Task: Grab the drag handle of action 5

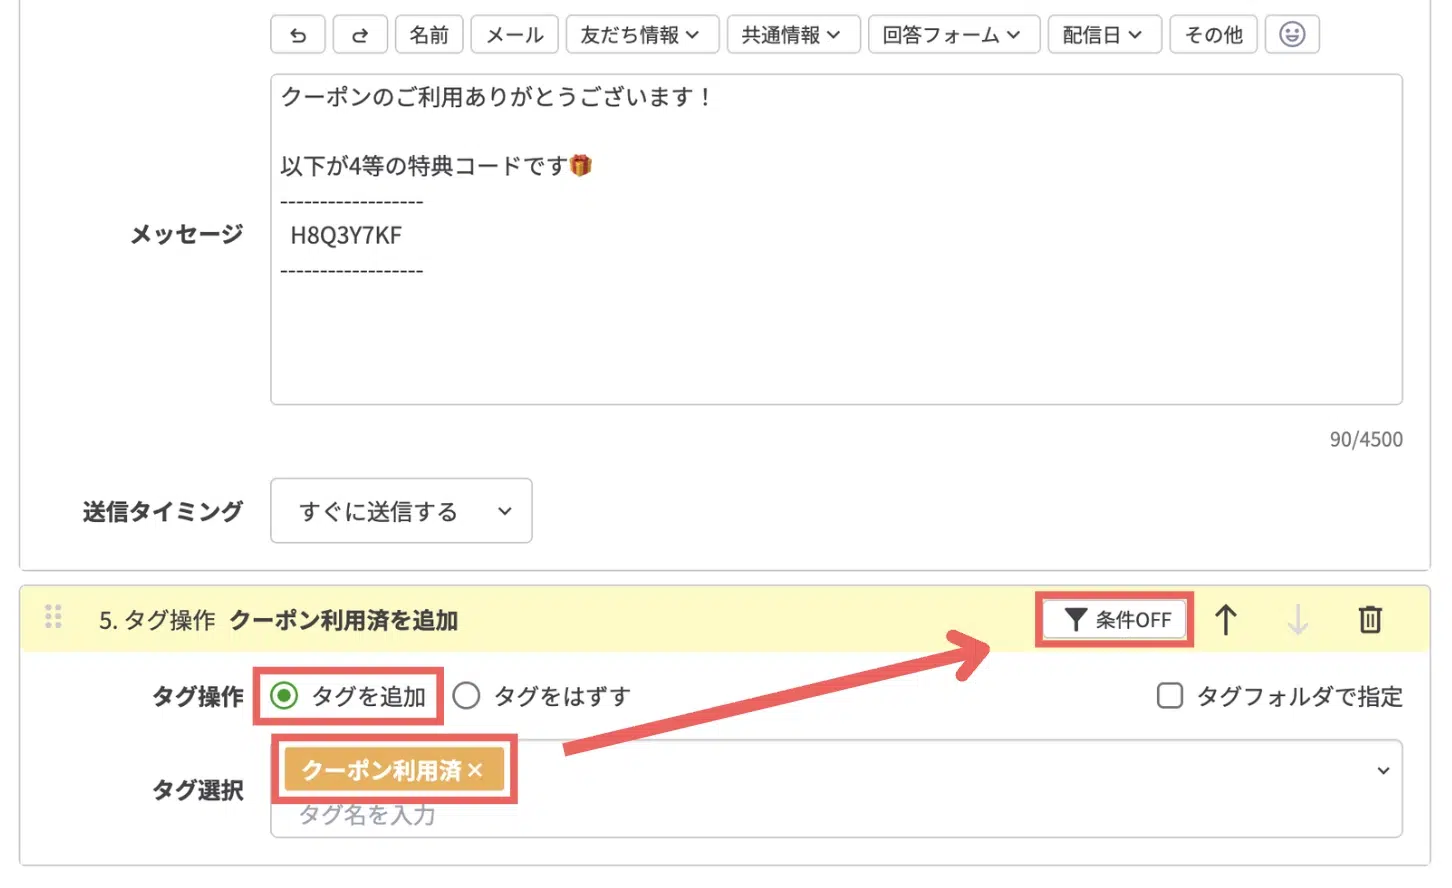Action: pos(53,618)
